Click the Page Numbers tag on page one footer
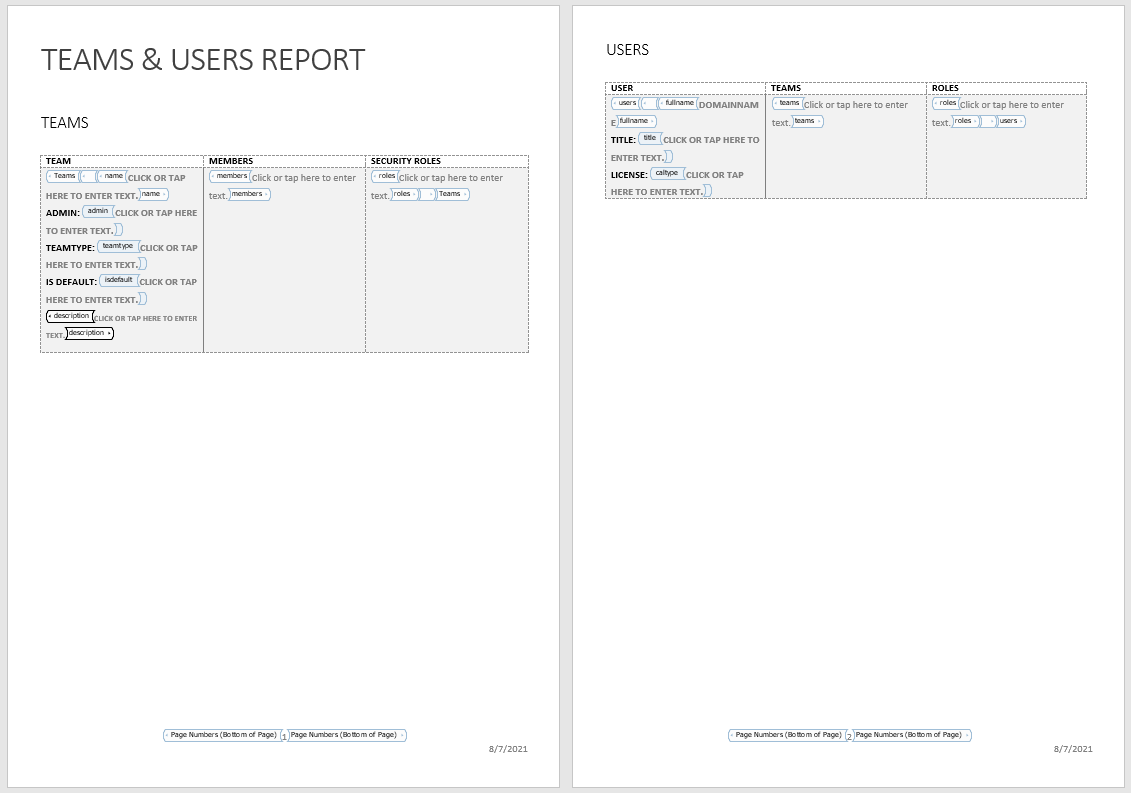This screenshot has height=793, width=1131. pos(222,735)
